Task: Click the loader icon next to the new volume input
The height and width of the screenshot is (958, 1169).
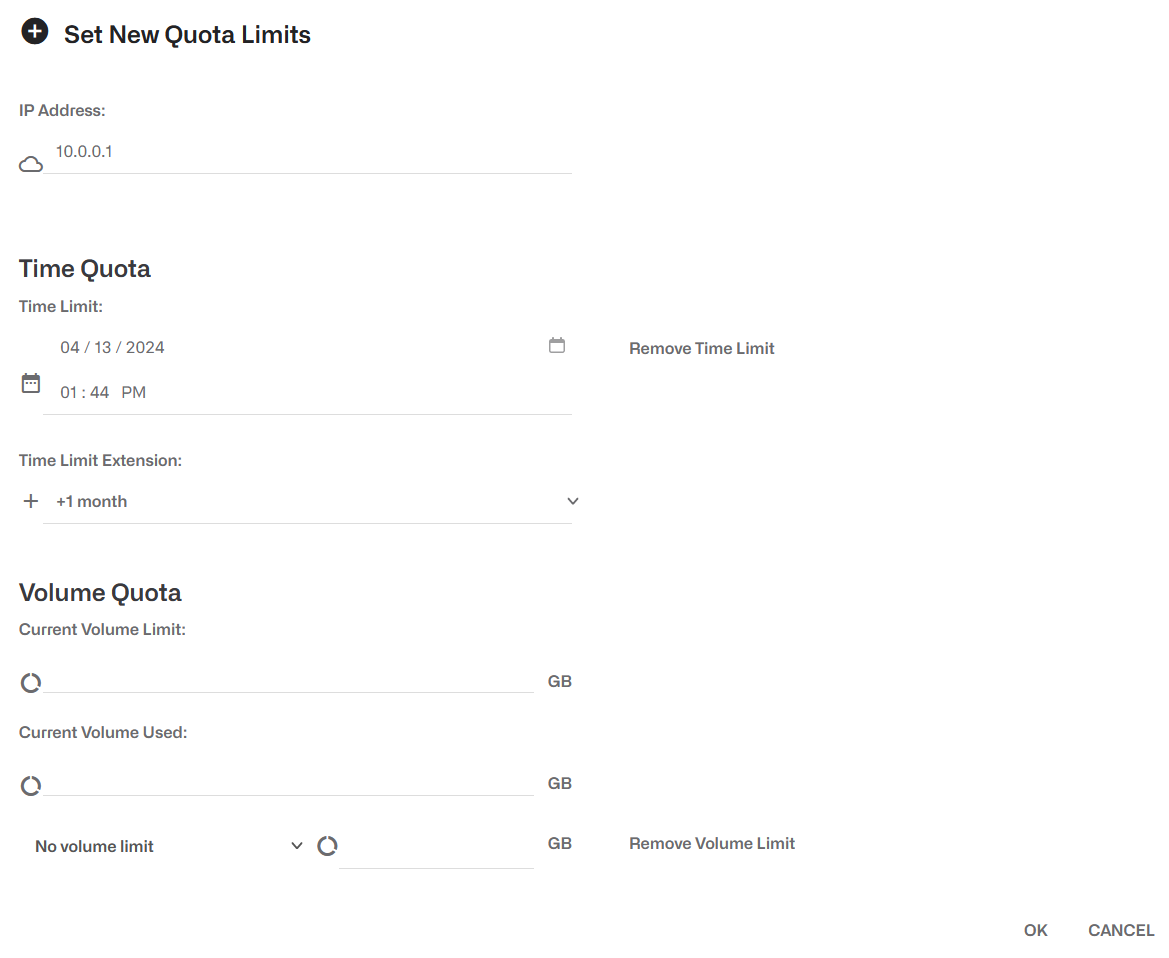Action: tap(327, 845)
